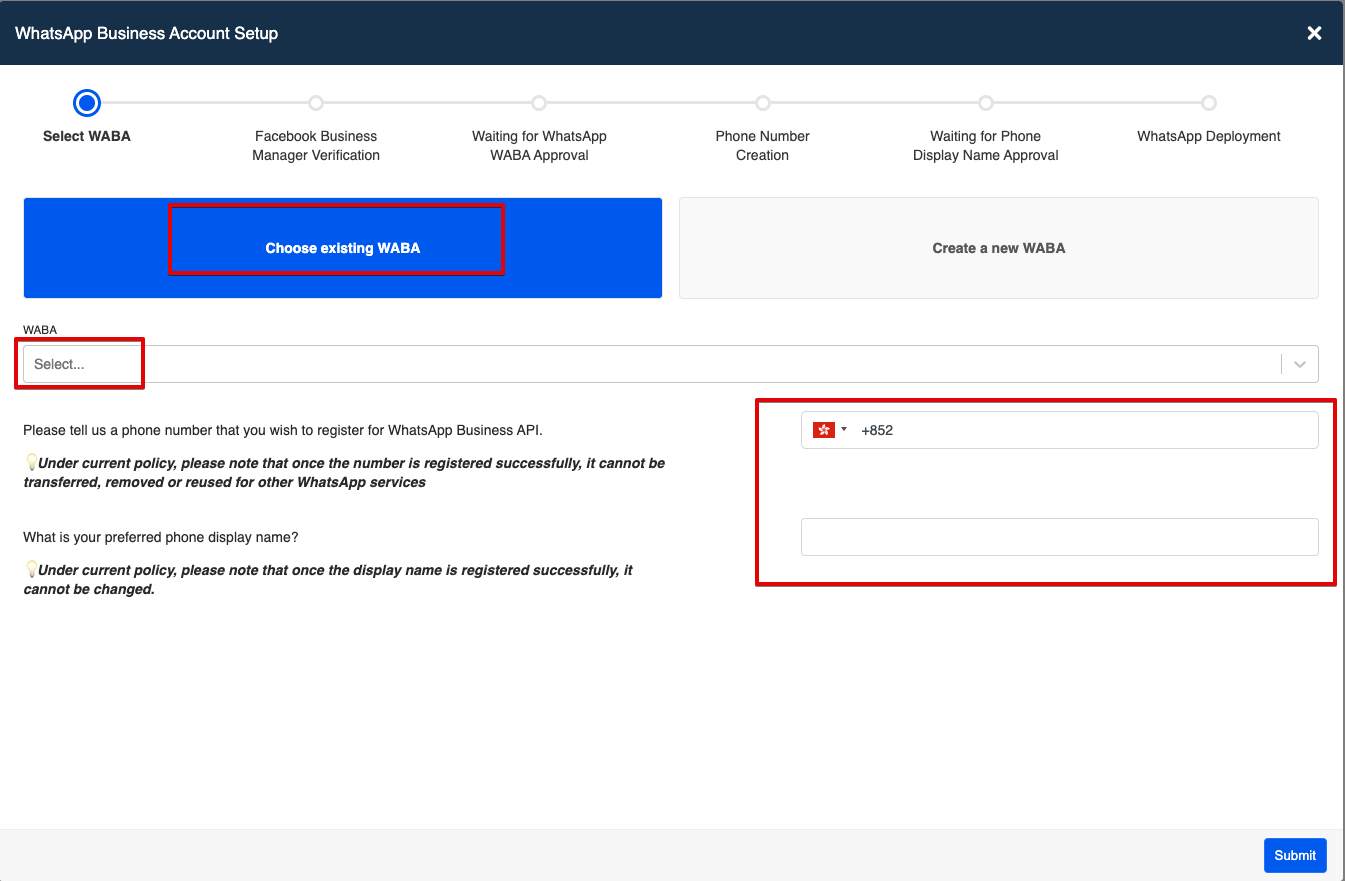Click the WhatsApp Deployment step label
Viewport: 1345px width, 881px height.
[1209, 136]
